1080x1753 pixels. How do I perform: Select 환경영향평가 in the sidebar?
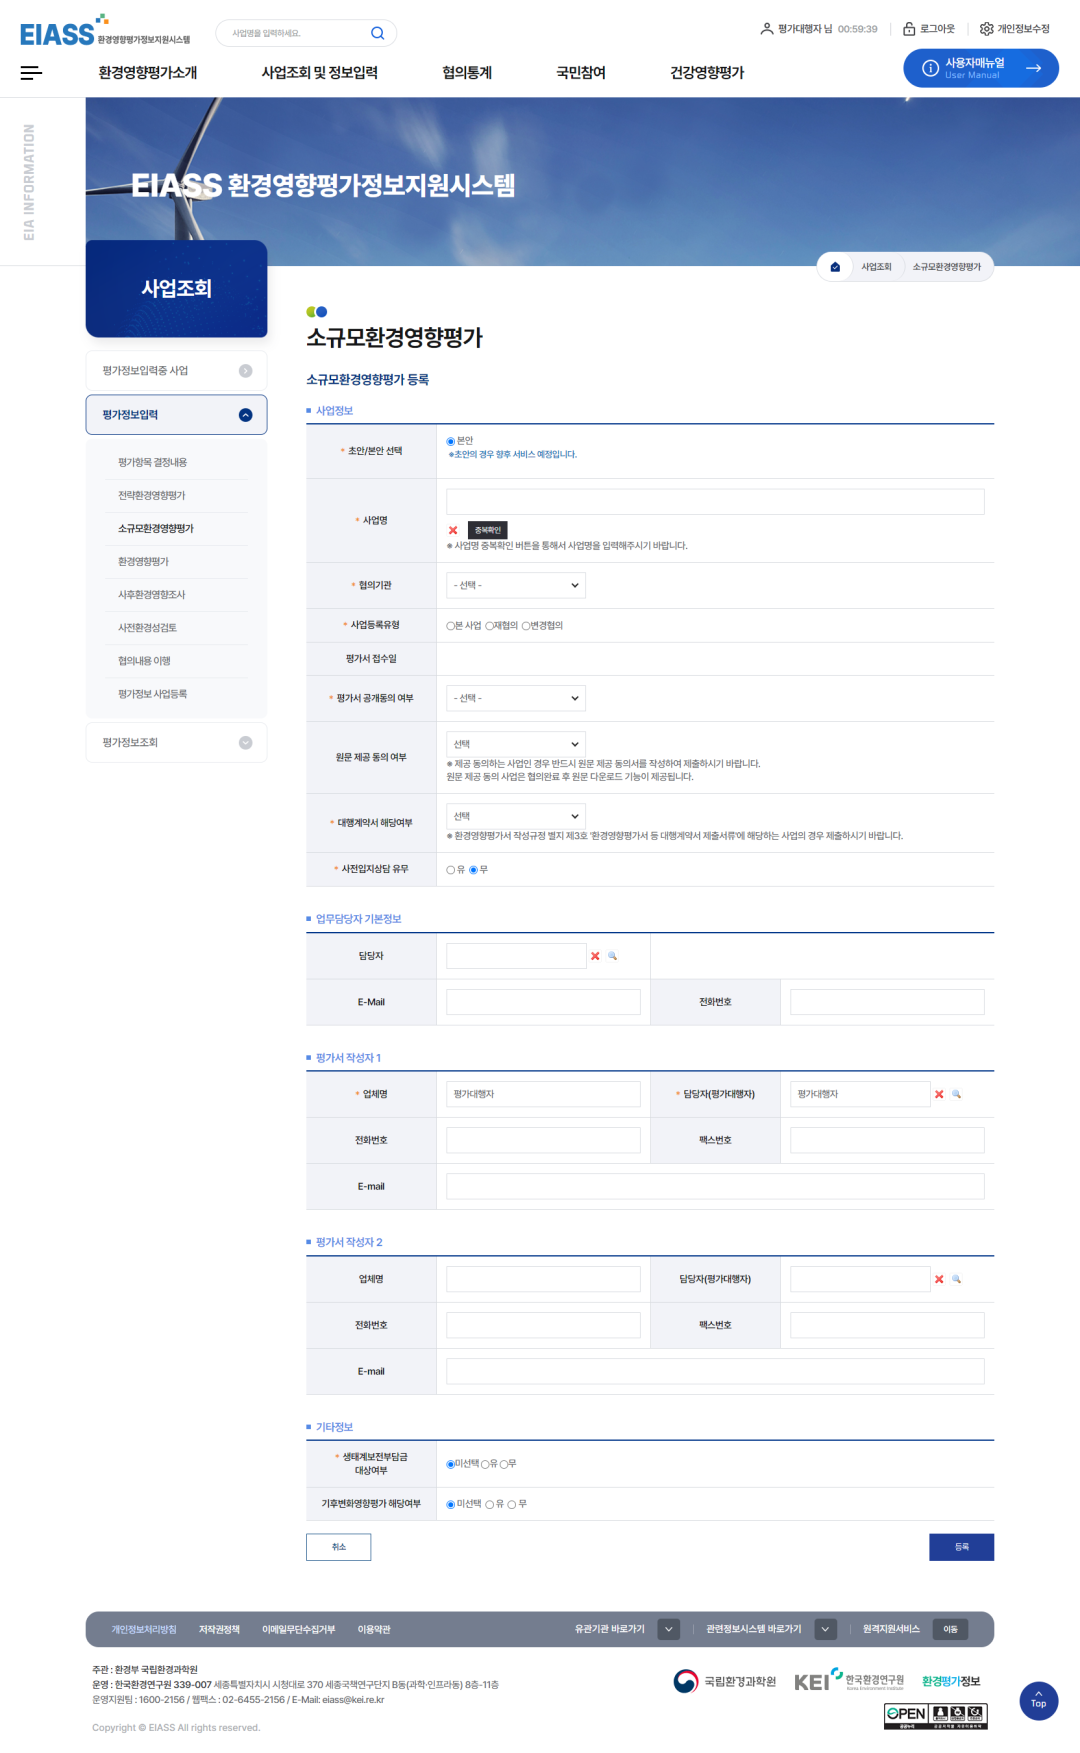pos(143,562)
